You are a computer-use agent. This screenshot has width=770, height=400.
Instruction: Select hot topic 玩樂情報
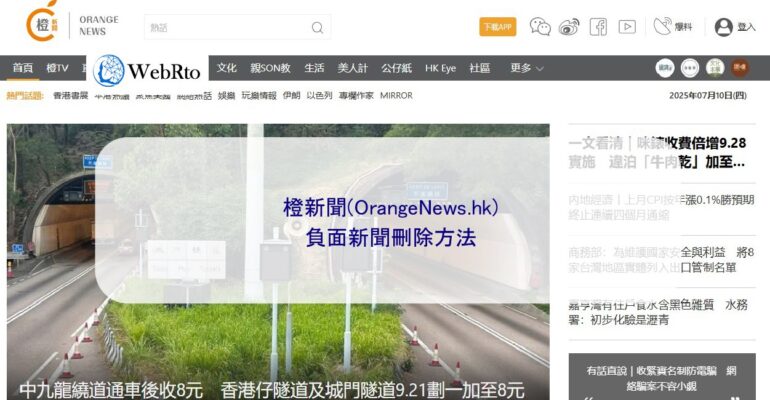259,95
